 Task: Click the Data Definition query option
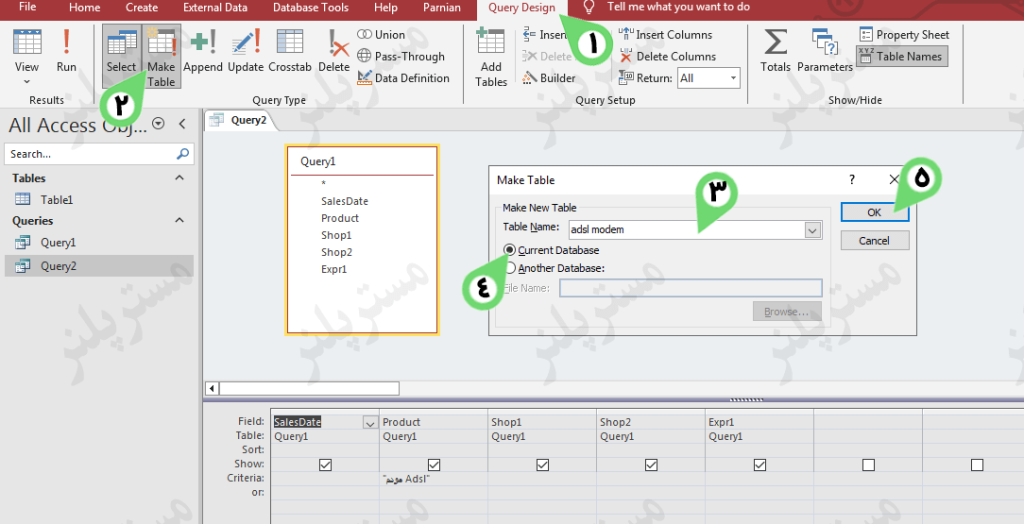[x=404, y=78]
